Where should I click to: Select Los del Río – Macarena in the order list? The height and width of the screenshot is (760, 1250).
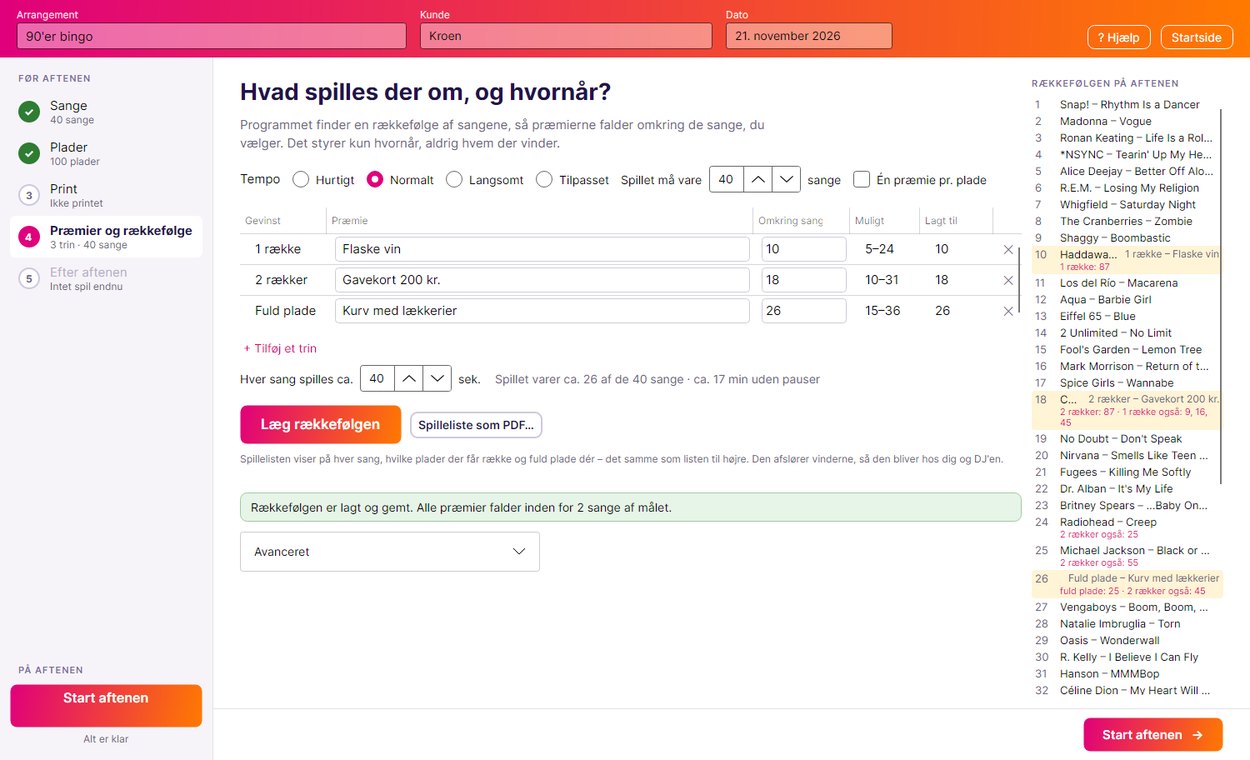(x=1126, y=283)
